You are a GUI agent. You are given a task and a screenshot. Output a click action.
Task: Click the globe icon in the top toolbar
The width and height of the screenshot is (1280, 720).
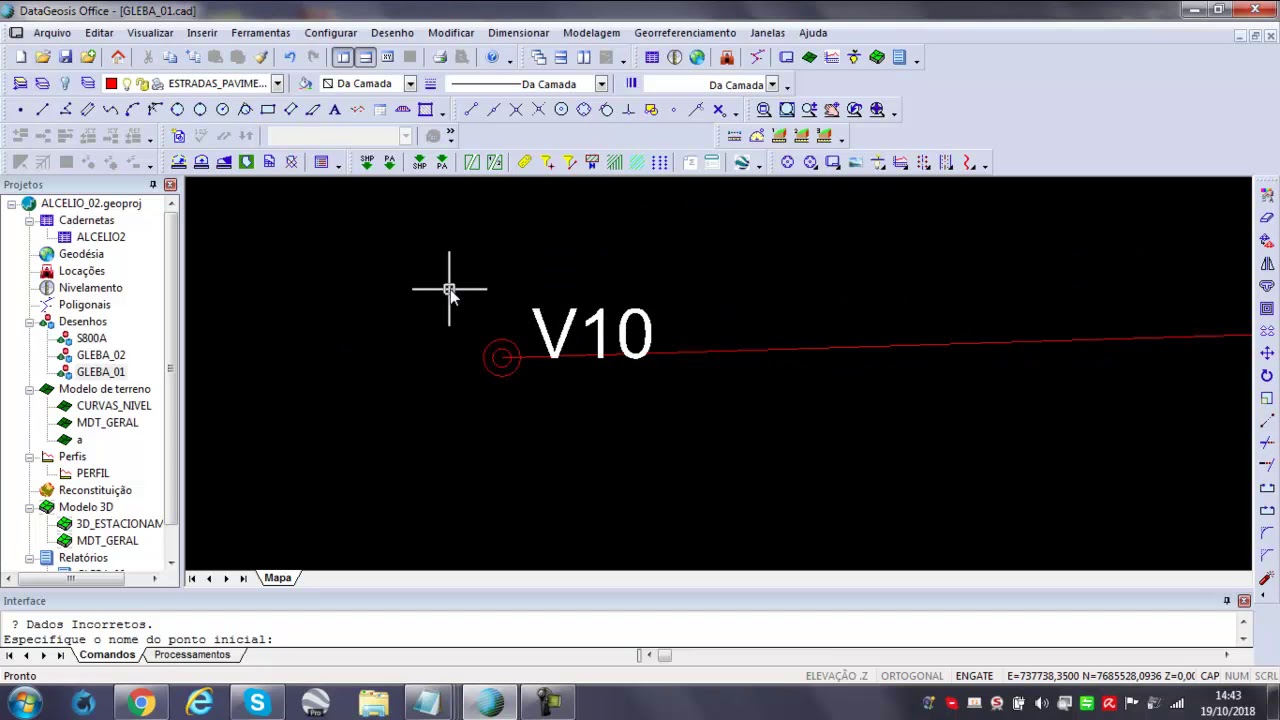[697, 57]
